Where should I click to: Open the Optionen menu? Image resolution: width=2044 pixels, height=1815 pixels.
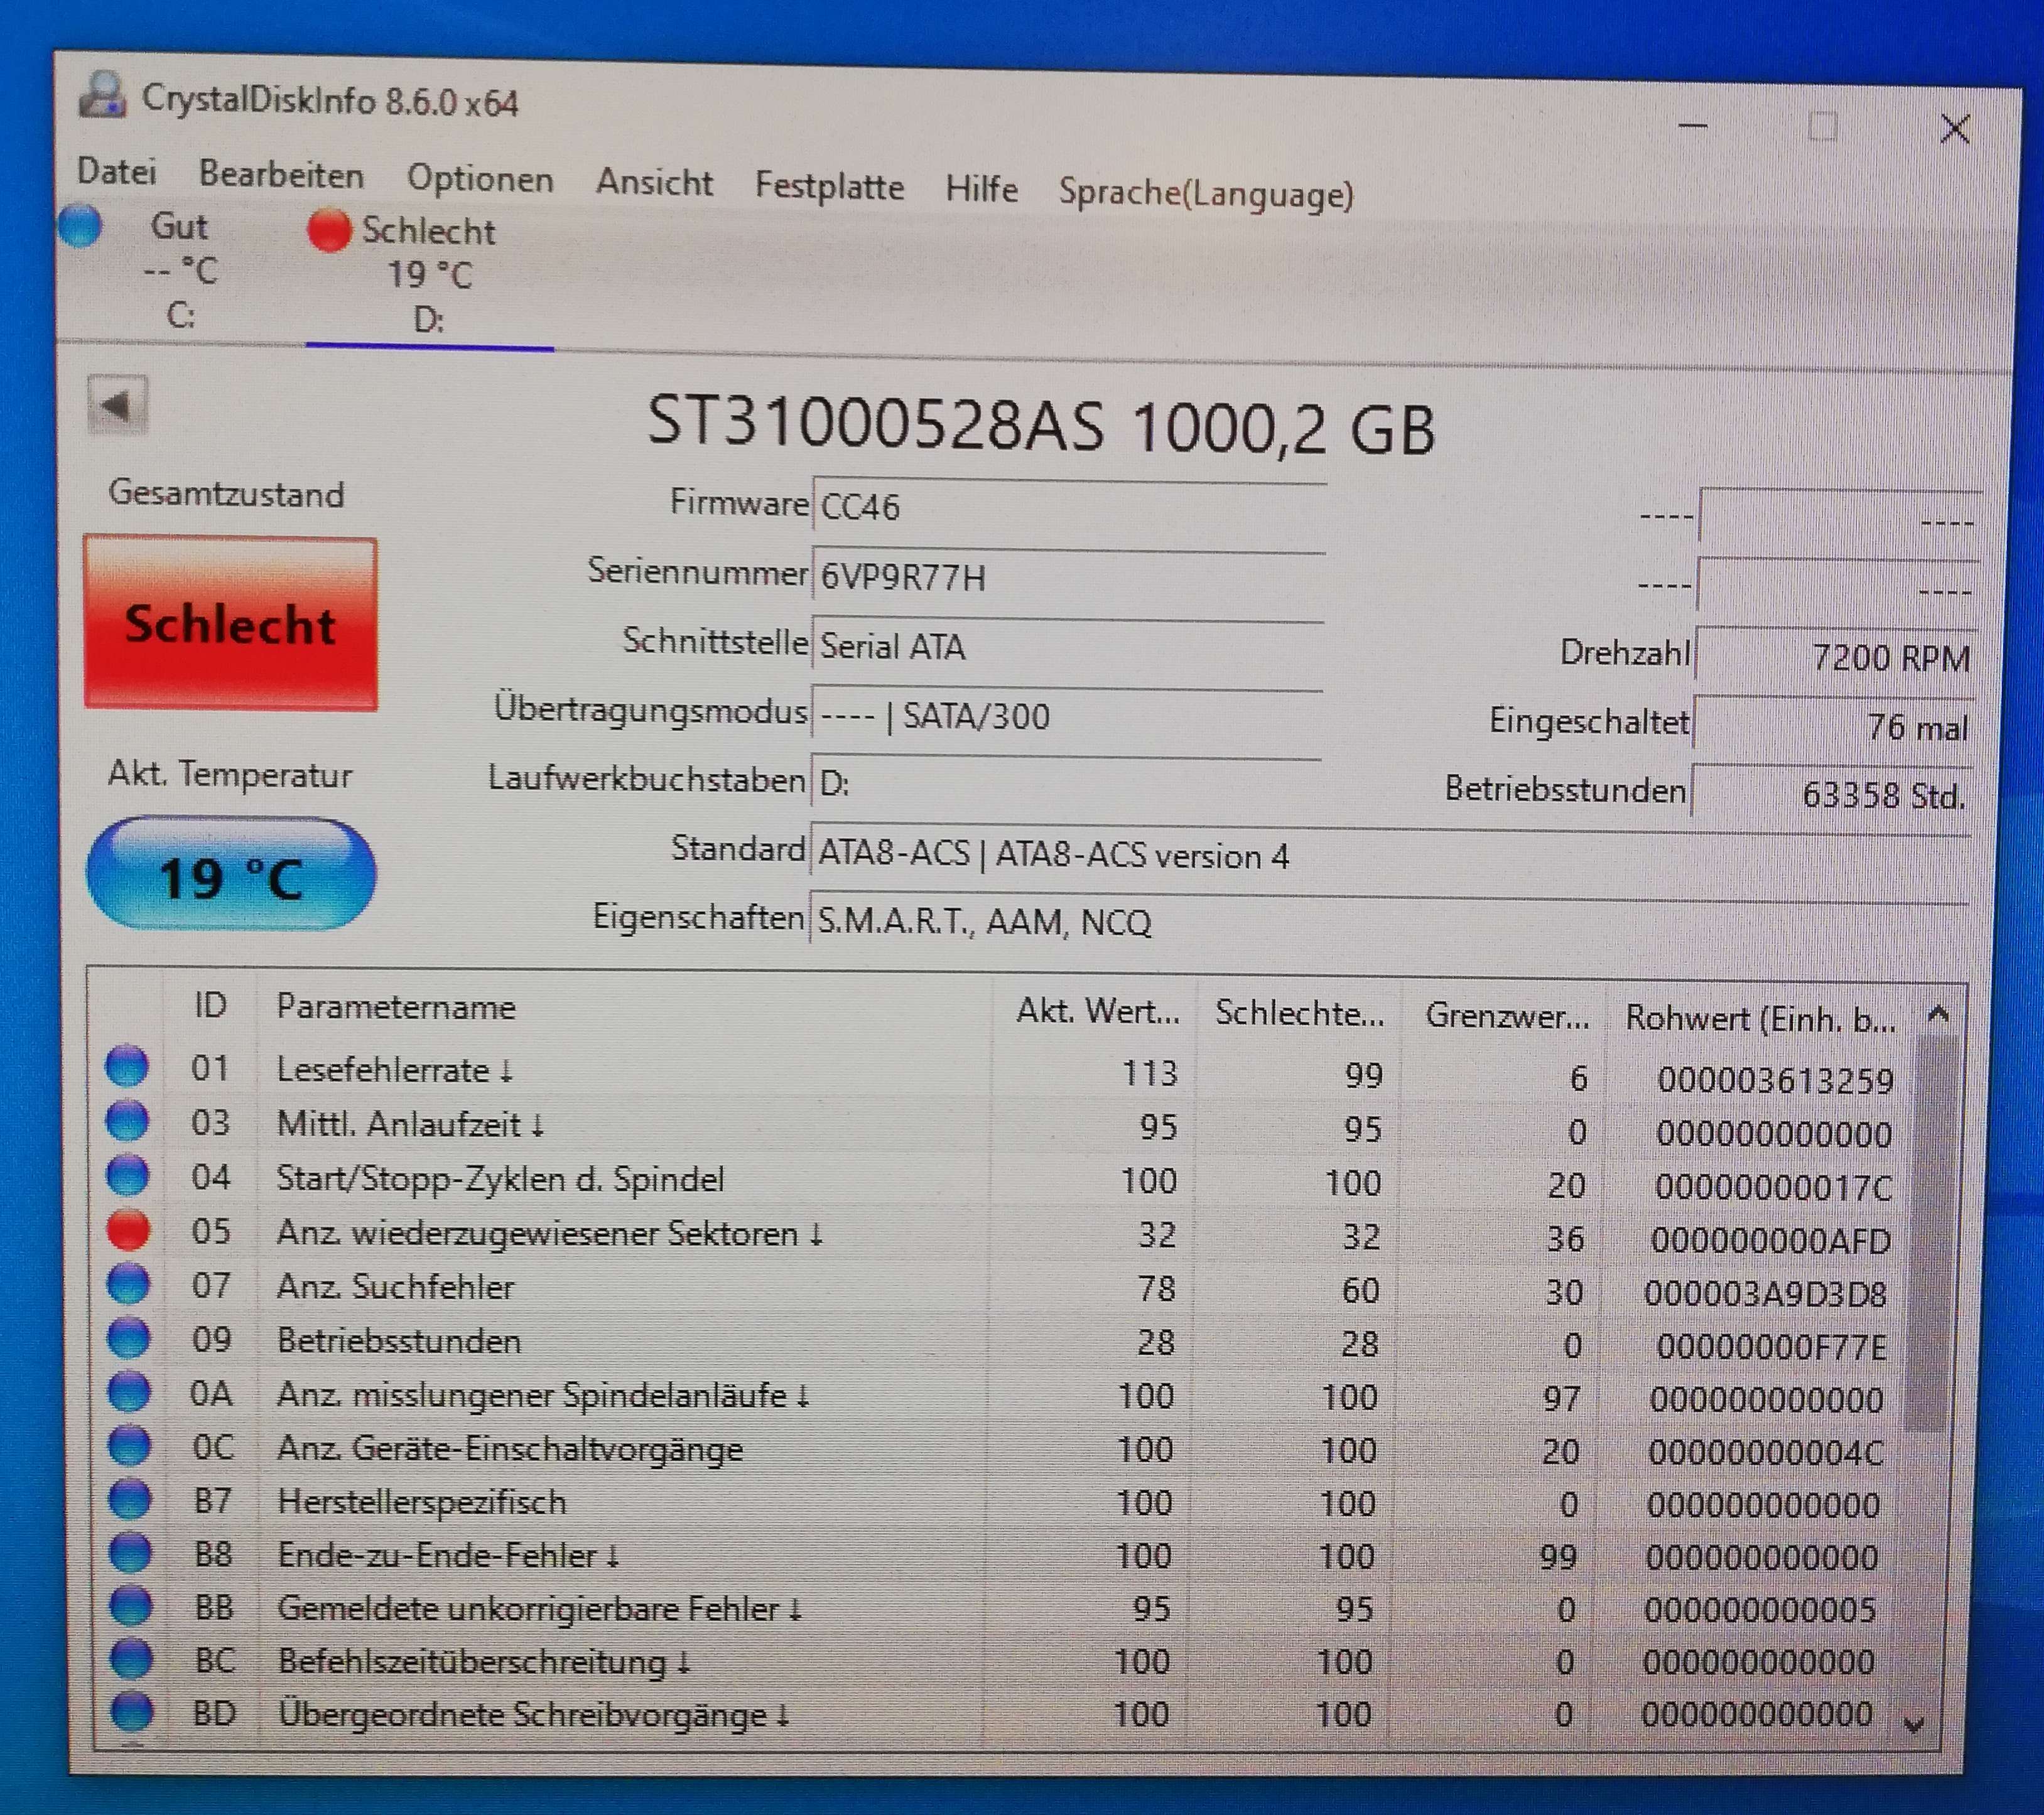479,179
